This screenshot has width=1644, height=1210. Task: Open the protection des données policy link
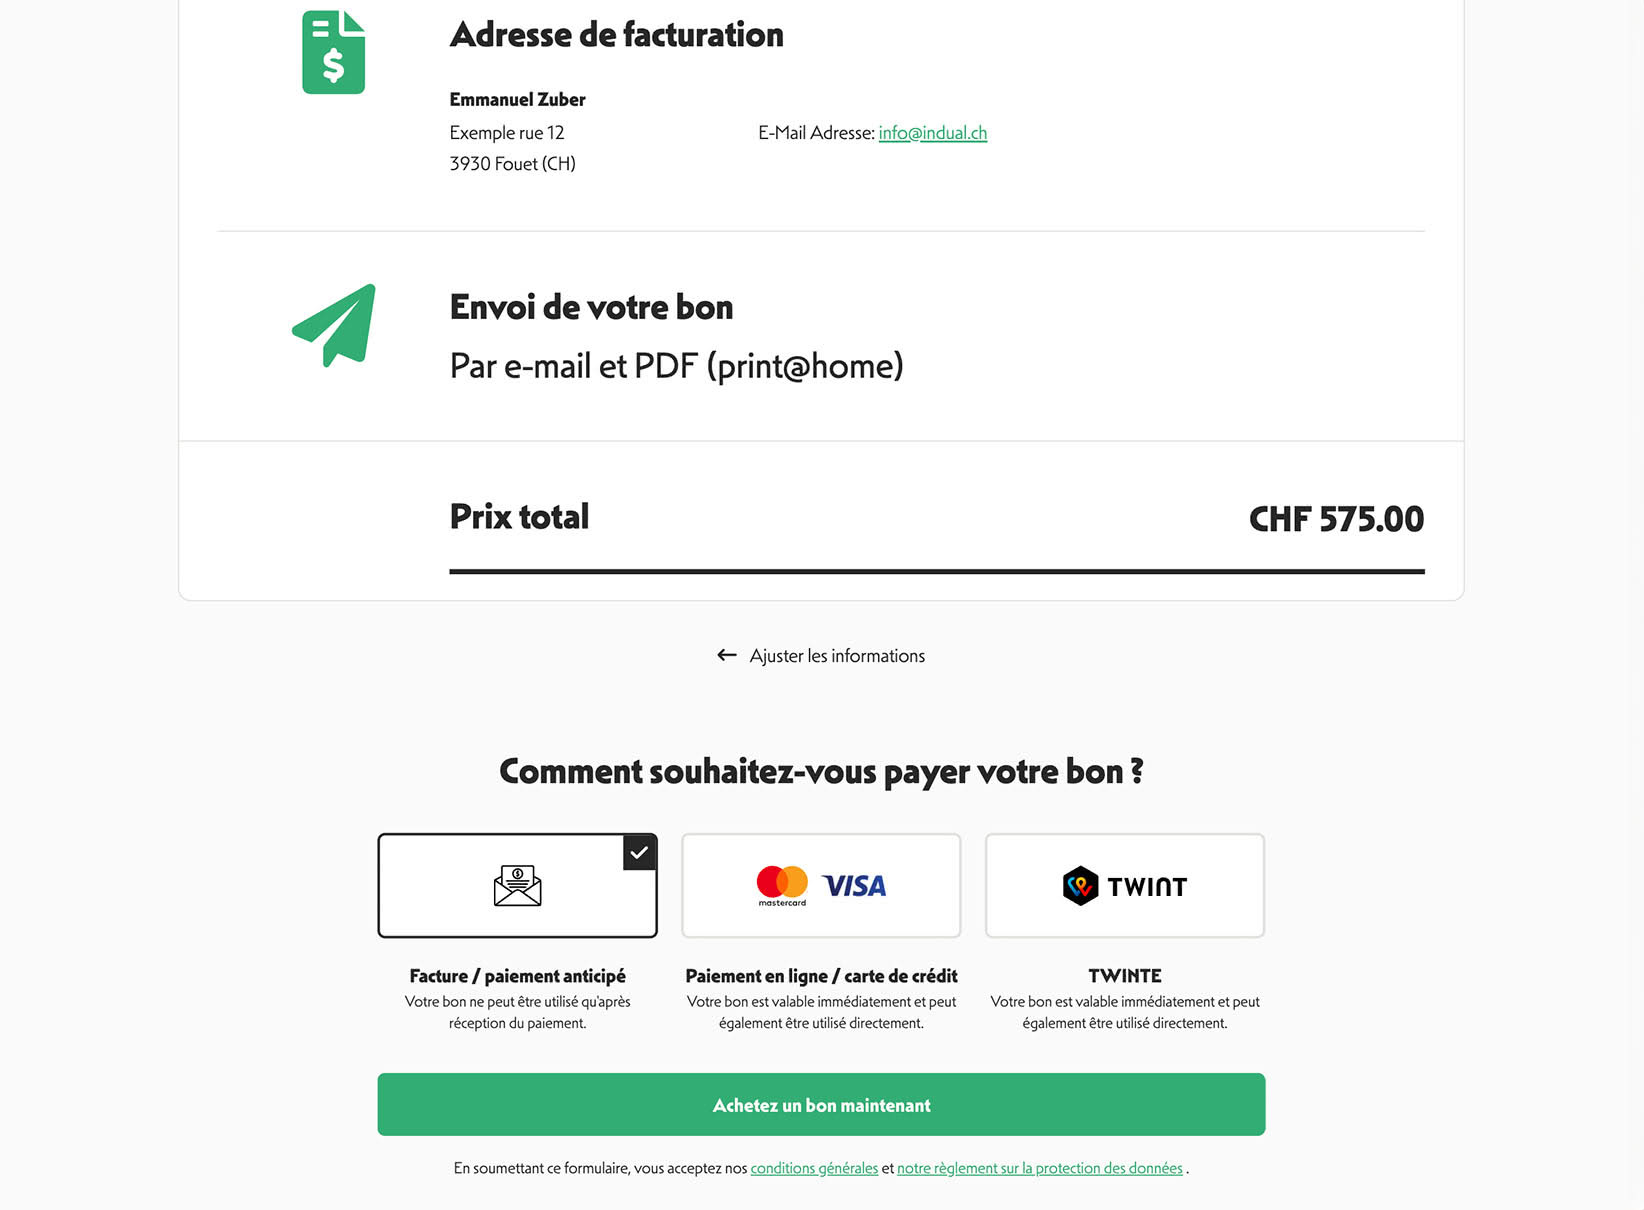tap(1039, 1168)
